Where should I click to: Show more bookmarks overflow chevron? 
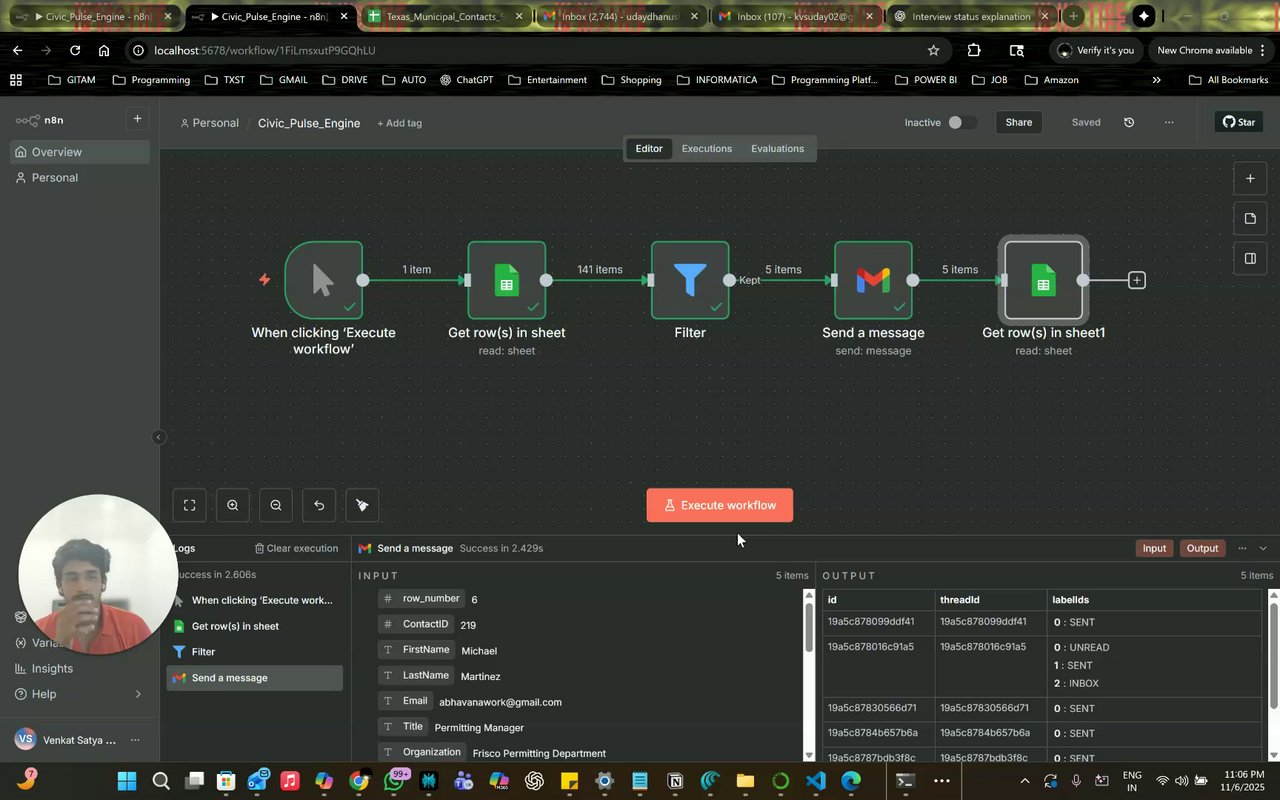pyautogui.click(x=1157, y=80)
